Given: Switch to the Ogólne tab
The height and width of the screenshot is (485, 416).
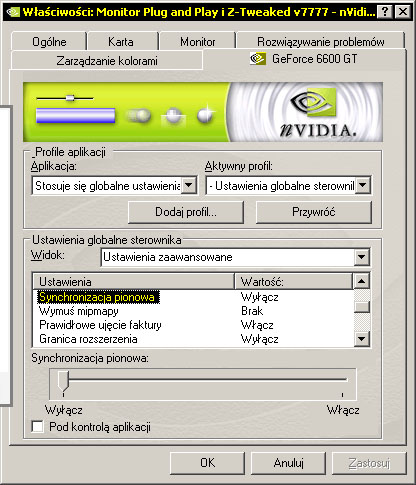Looking at the screenshot, I should [x=49, y=42].
